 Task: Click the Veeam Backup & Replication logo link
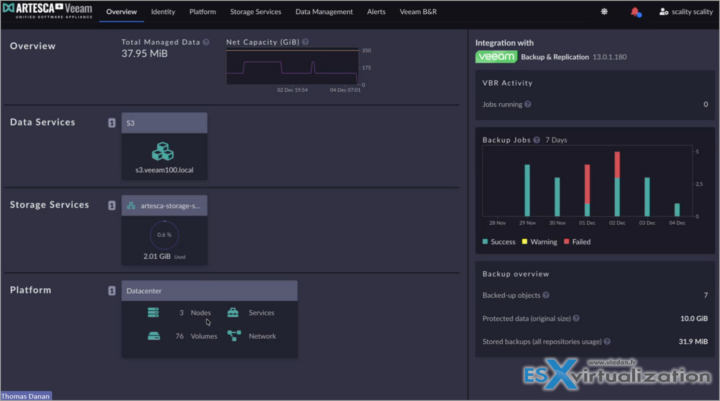click(496, 58)
